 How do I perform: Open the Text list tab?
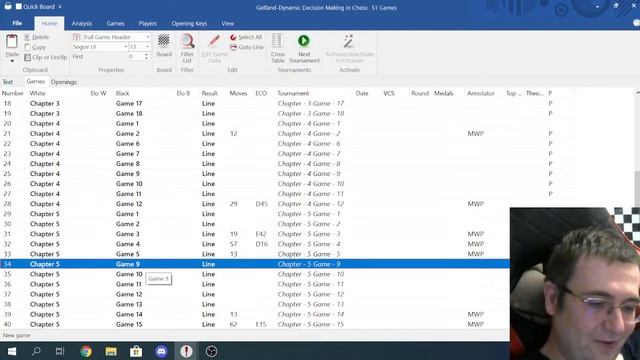(x=8, y=82)
